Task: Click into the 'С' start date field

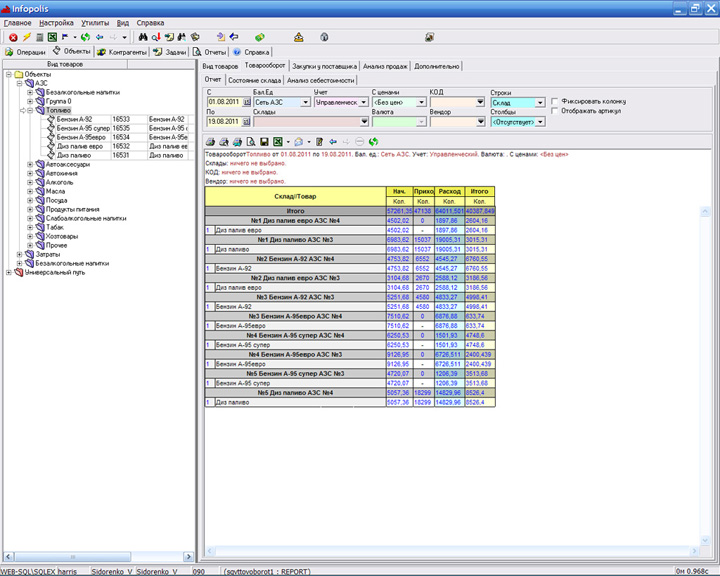Action: 225,102
